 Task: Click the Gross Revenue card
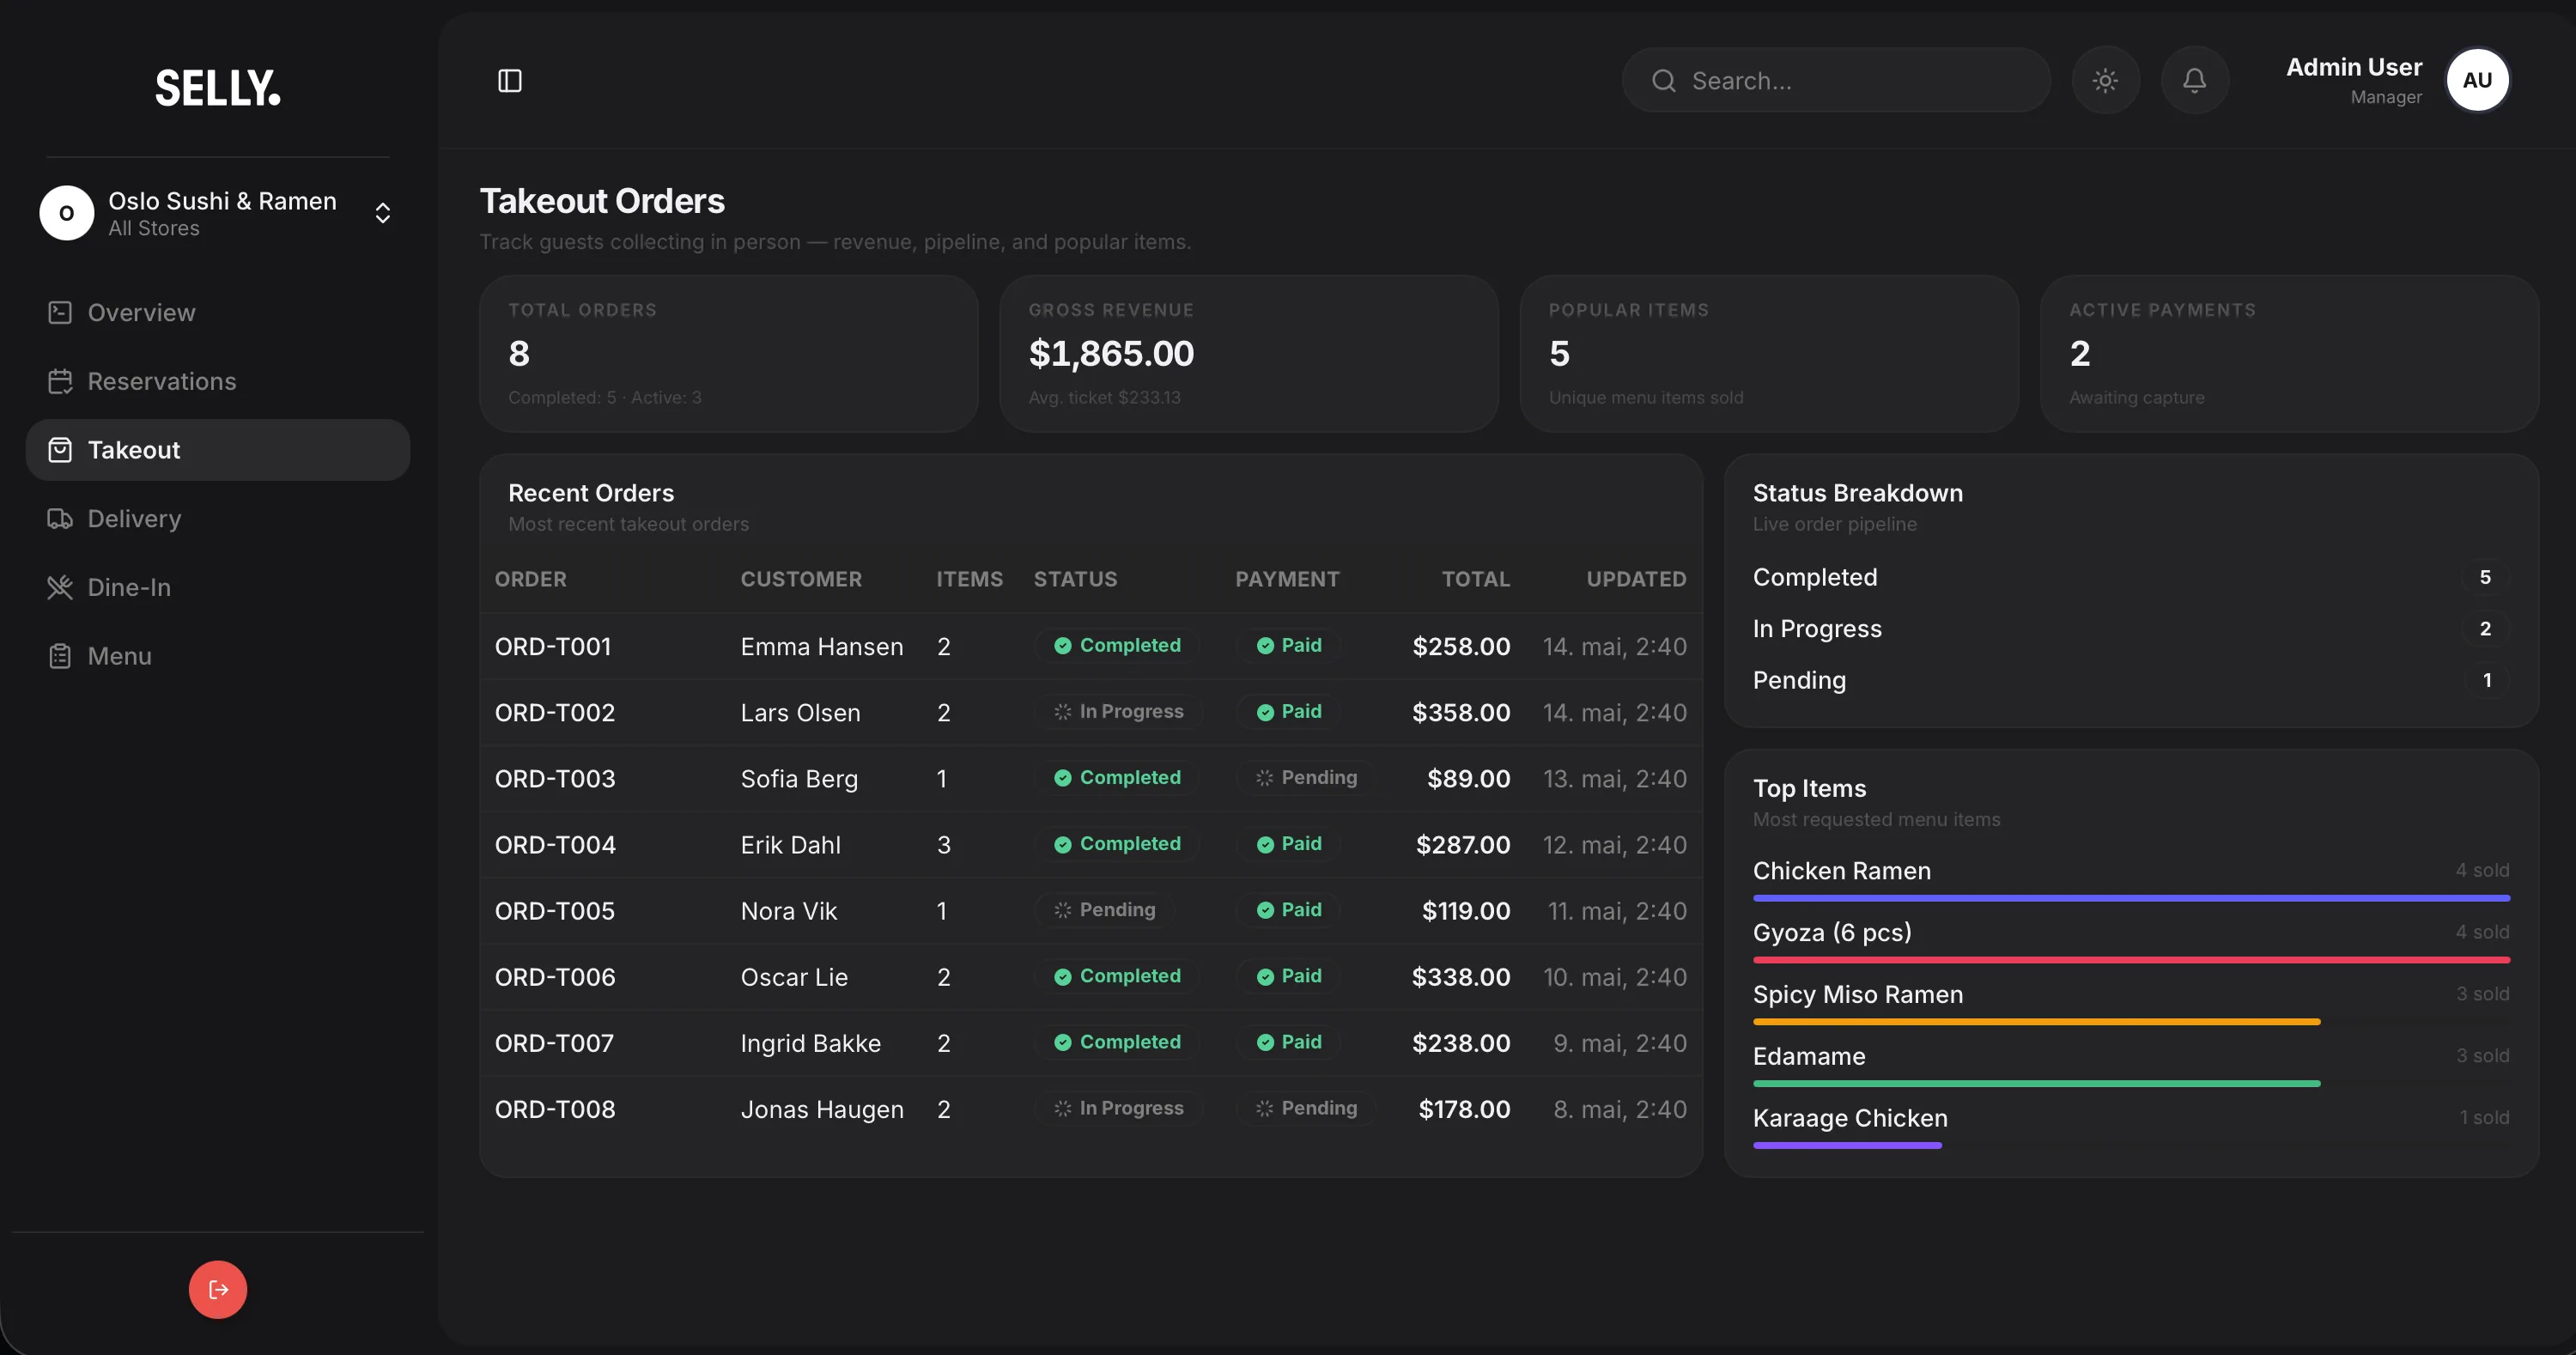click(1248, 354)
